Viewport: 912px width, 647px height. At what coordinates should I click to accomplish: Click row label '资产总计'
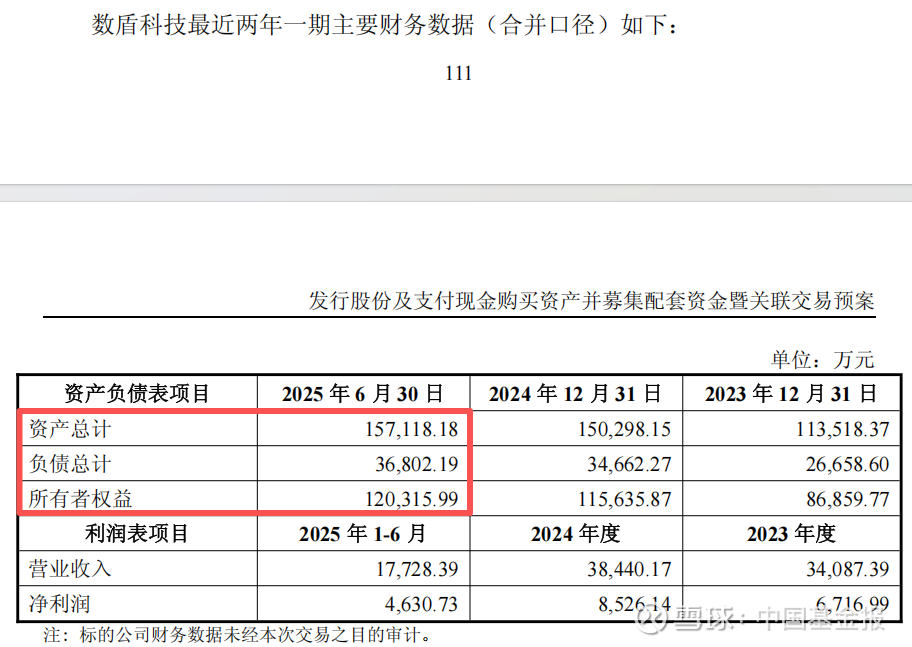point(70,429)
